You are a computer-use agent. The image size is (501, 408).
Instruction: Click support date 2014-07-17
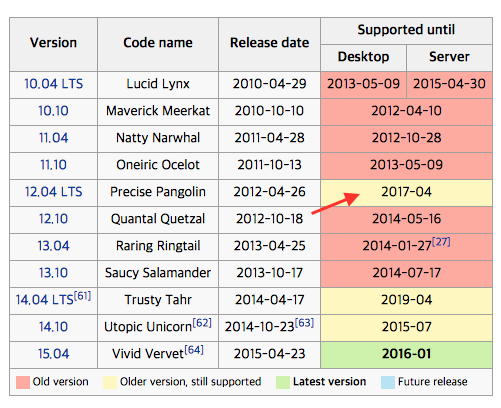click(x=406, y=273)
